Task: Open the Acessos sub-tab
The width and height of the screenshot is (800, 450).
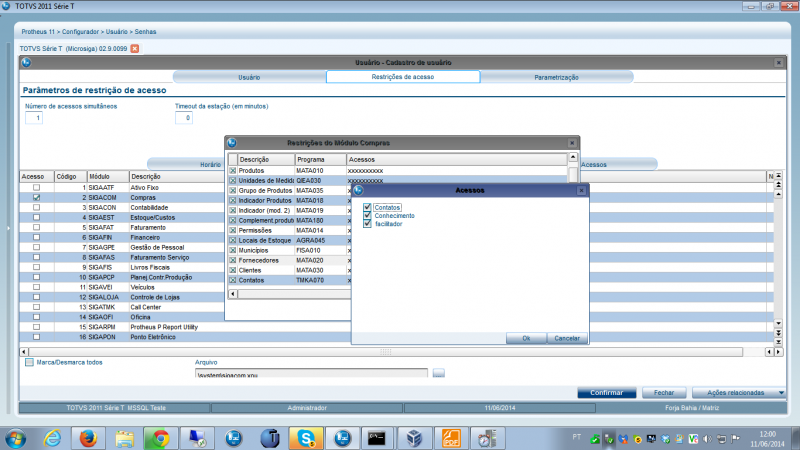Action: pyautogui.click(x=594, y=165)
